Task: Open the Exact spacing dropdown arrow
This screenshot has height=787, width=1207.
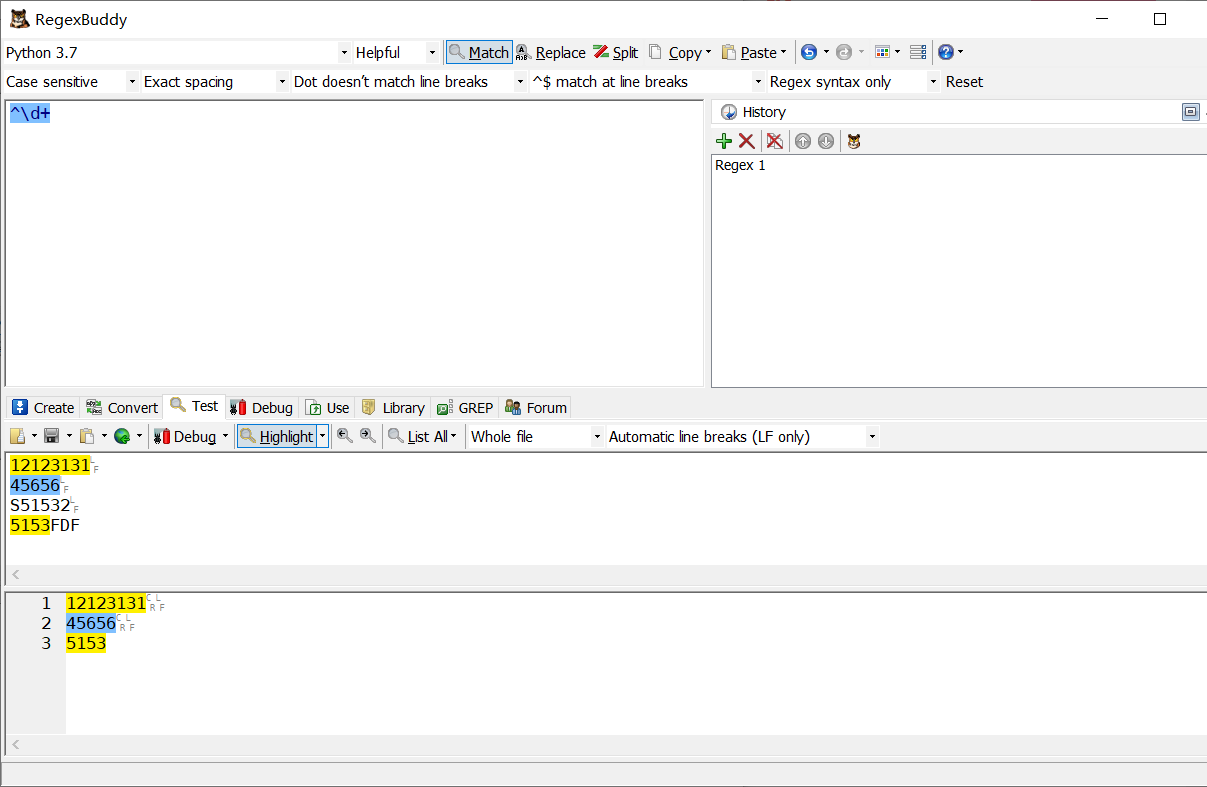Action: point(282,82)
